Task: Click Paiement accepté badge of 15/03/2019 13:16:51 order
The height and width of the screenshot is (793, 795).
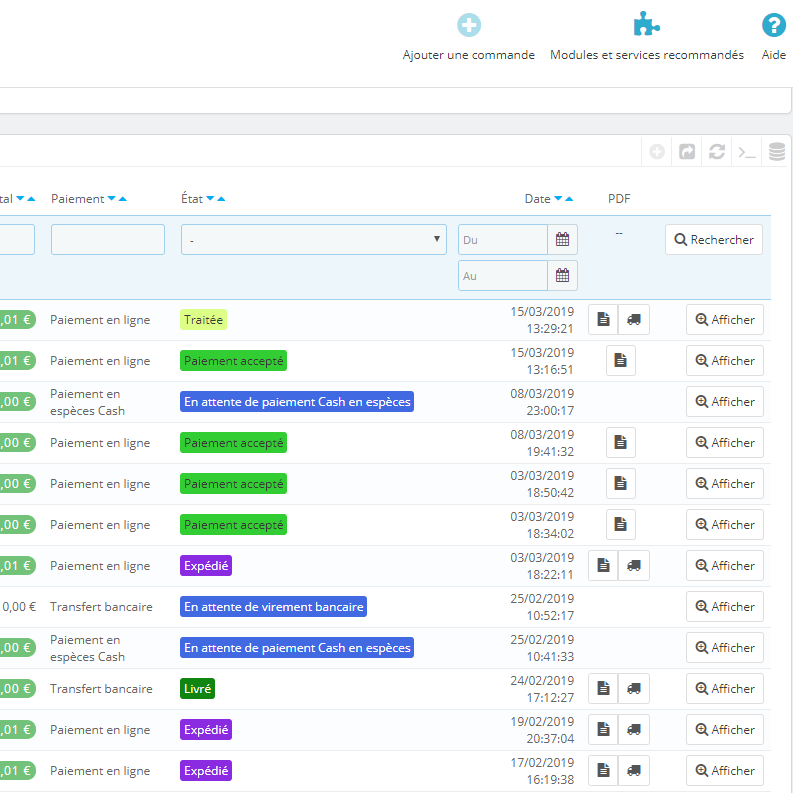Action: [233, 361]
